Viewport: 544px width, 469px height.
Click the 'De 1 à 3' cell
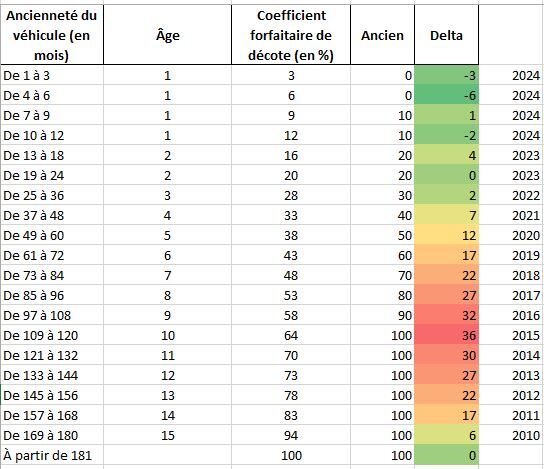52,75
